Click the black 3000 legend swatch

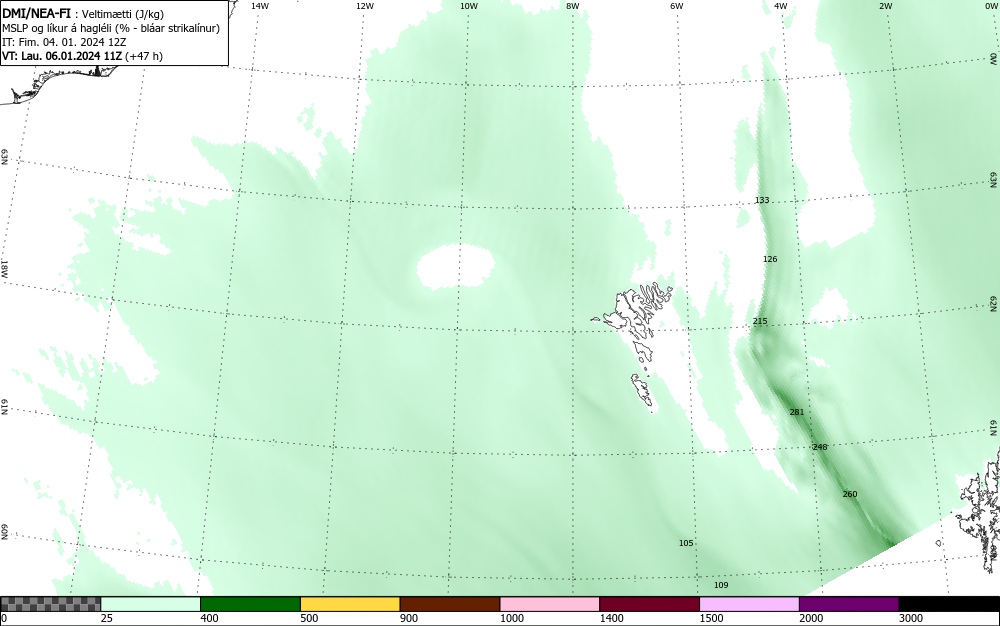pos(949,604)
